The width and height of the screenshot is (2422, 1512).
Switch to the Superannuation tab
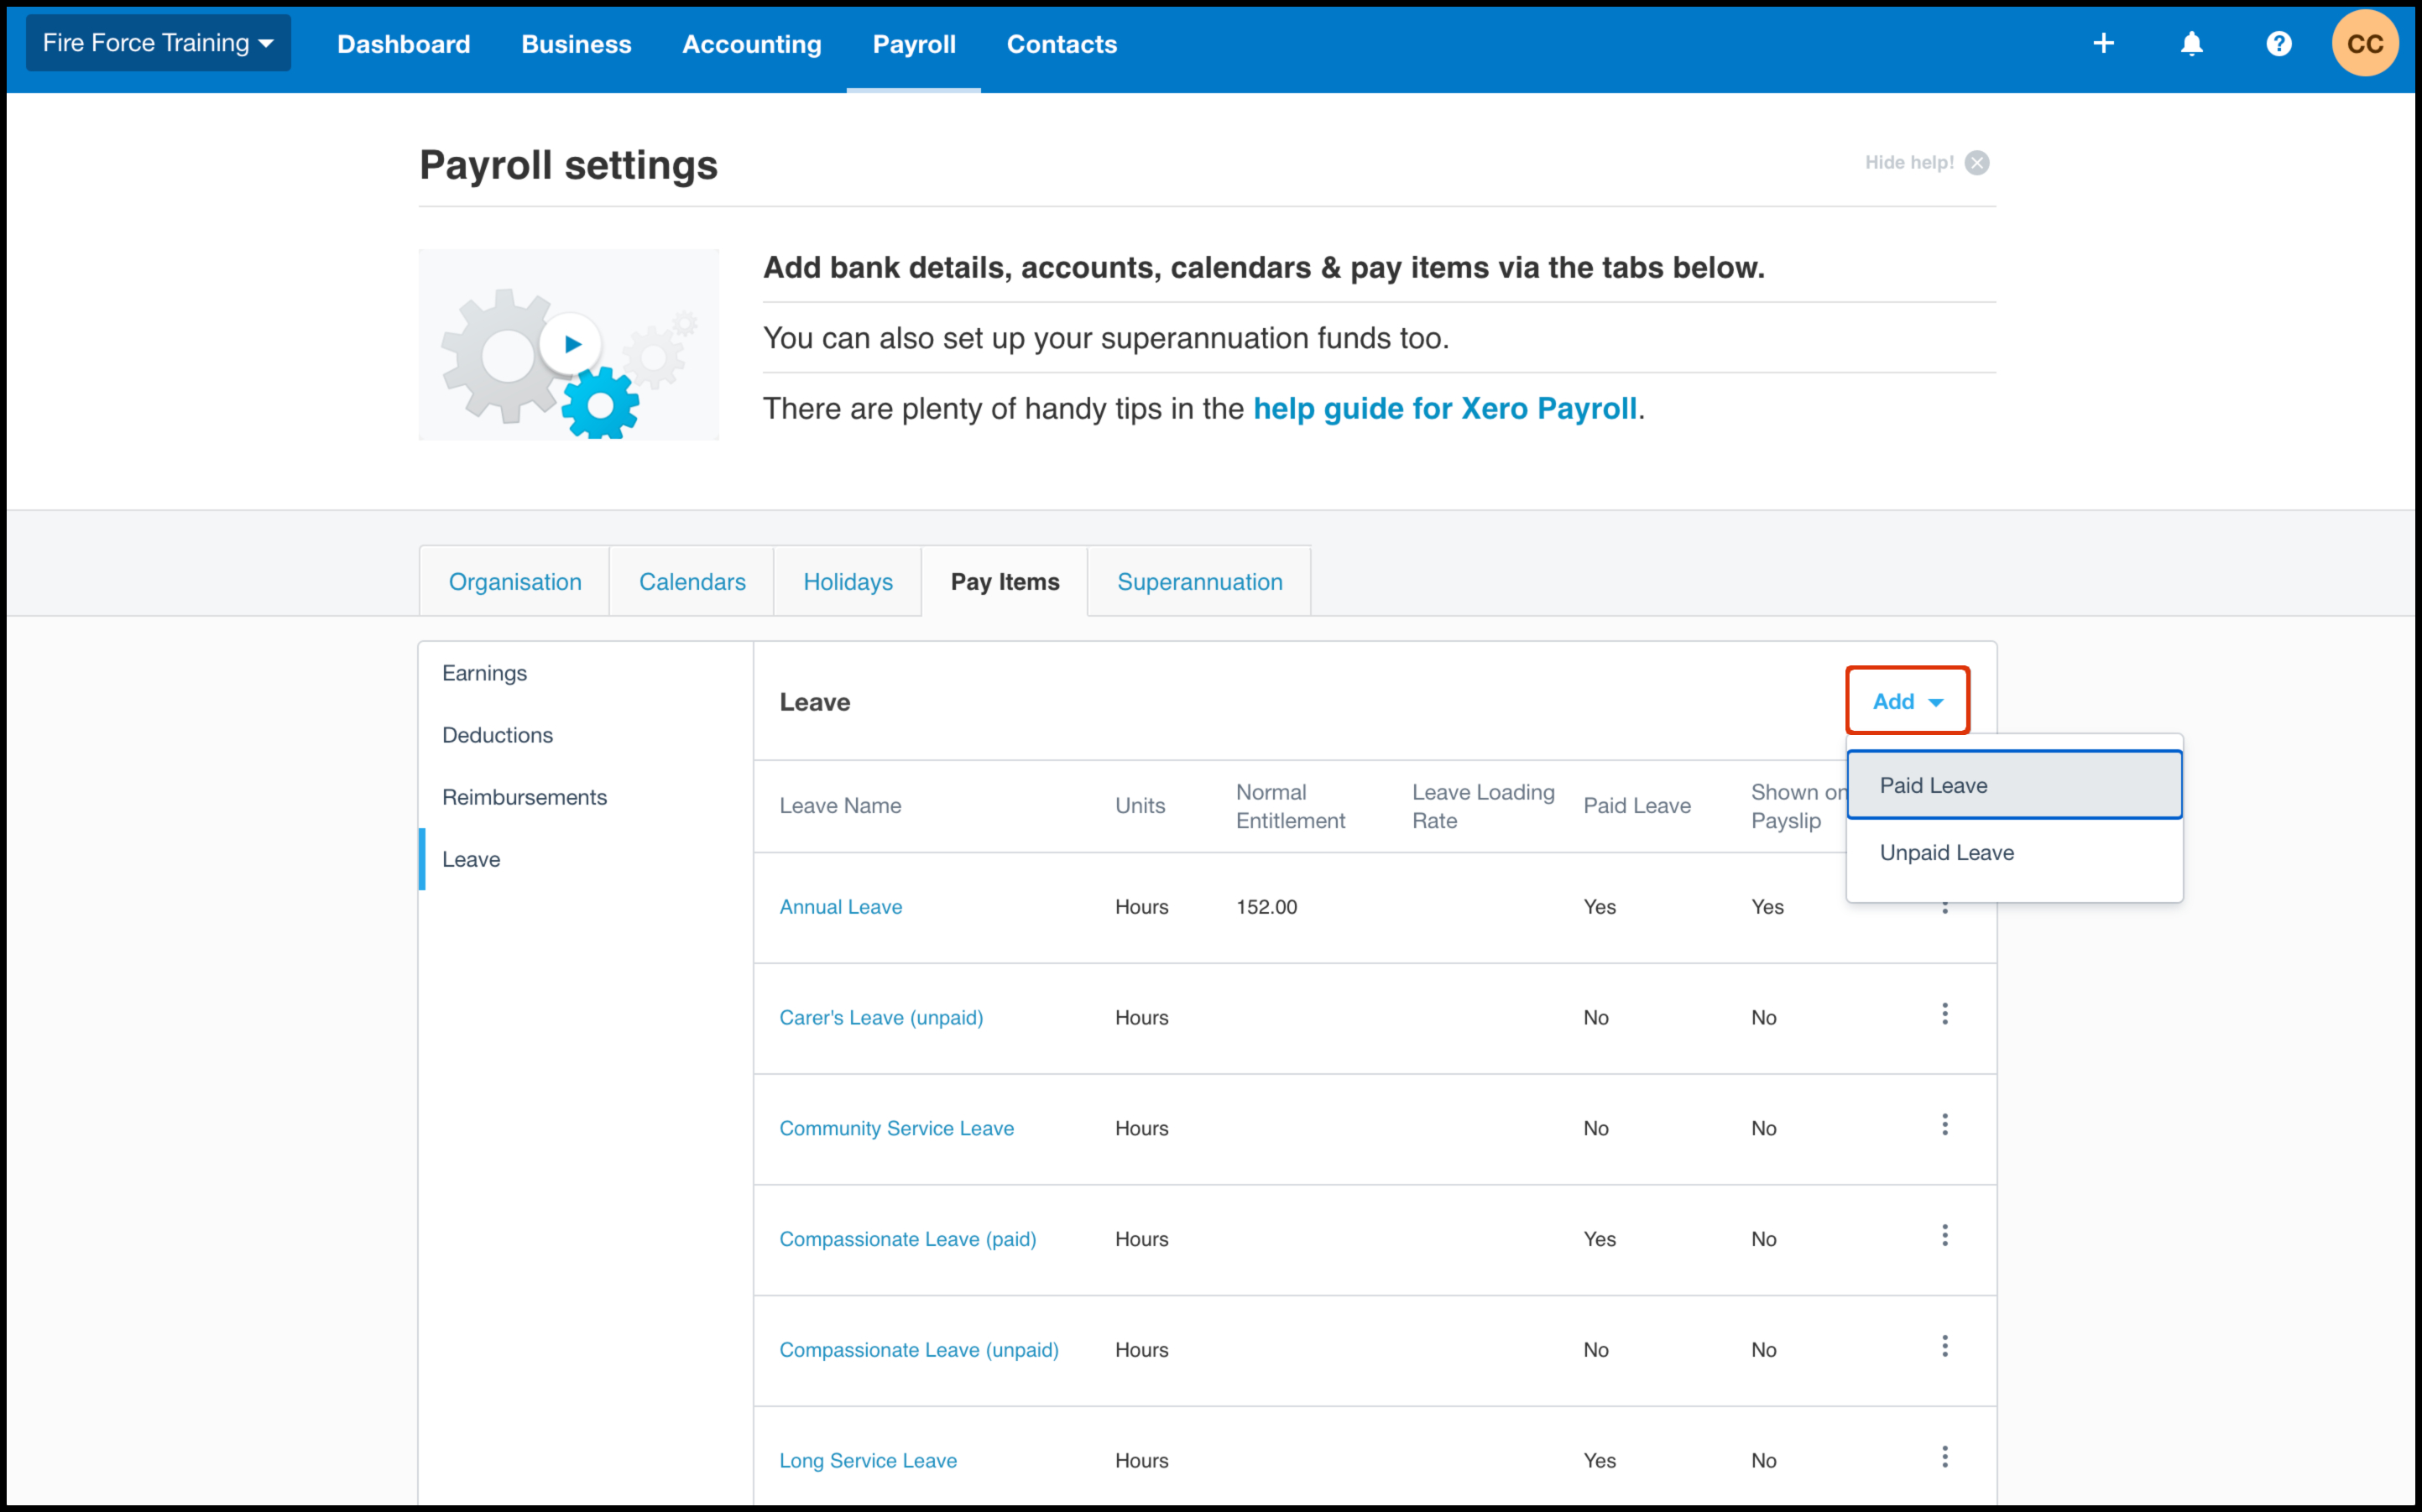(1199, 581)
